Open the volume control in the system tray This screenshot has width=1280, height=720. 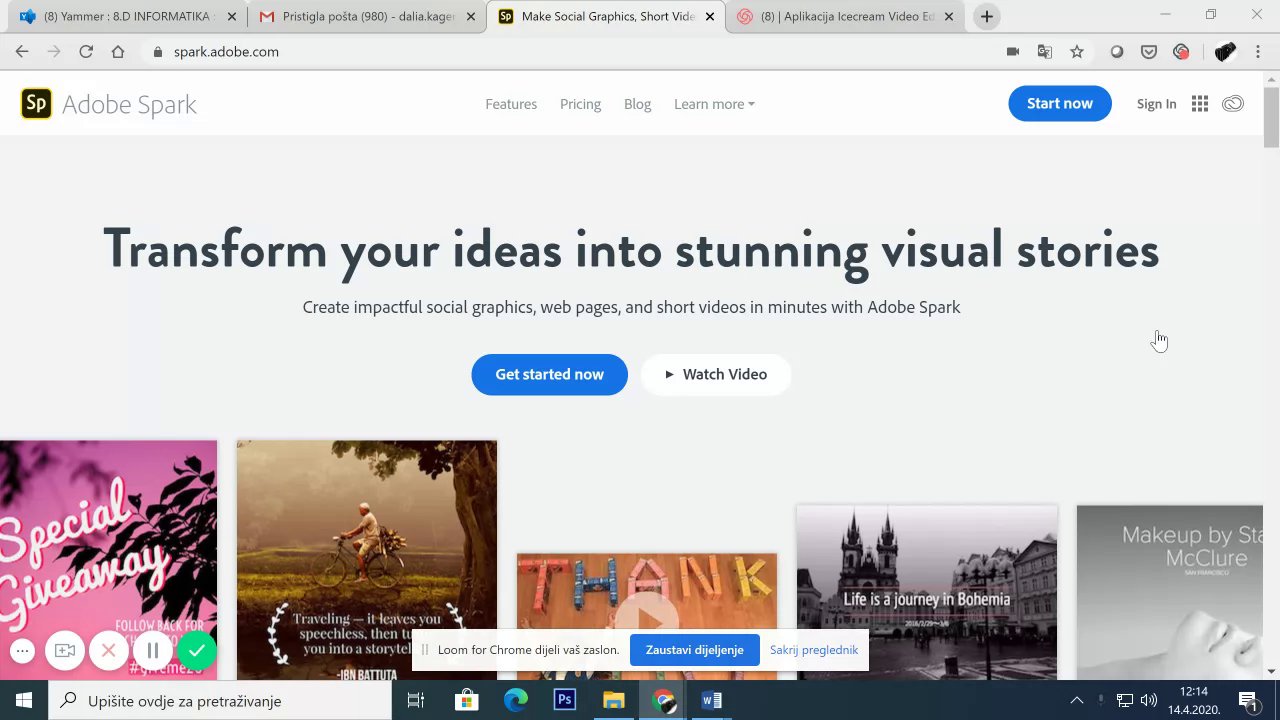pyautogui.click(x=1149, y=700)
